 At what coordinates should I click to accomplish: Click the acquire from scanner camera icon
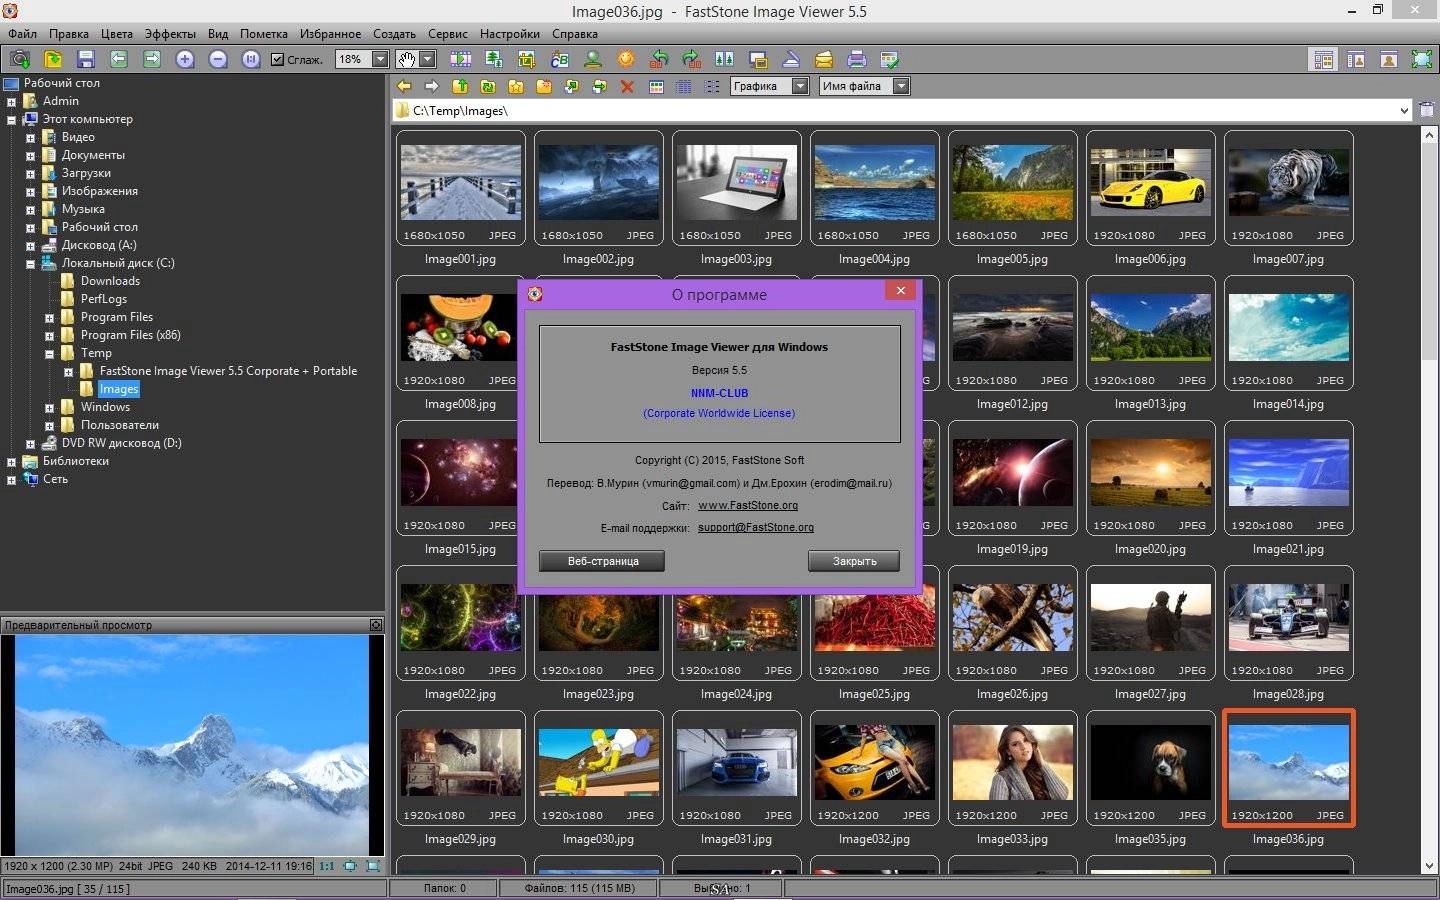pyautogui.click(x=19, y=59)
